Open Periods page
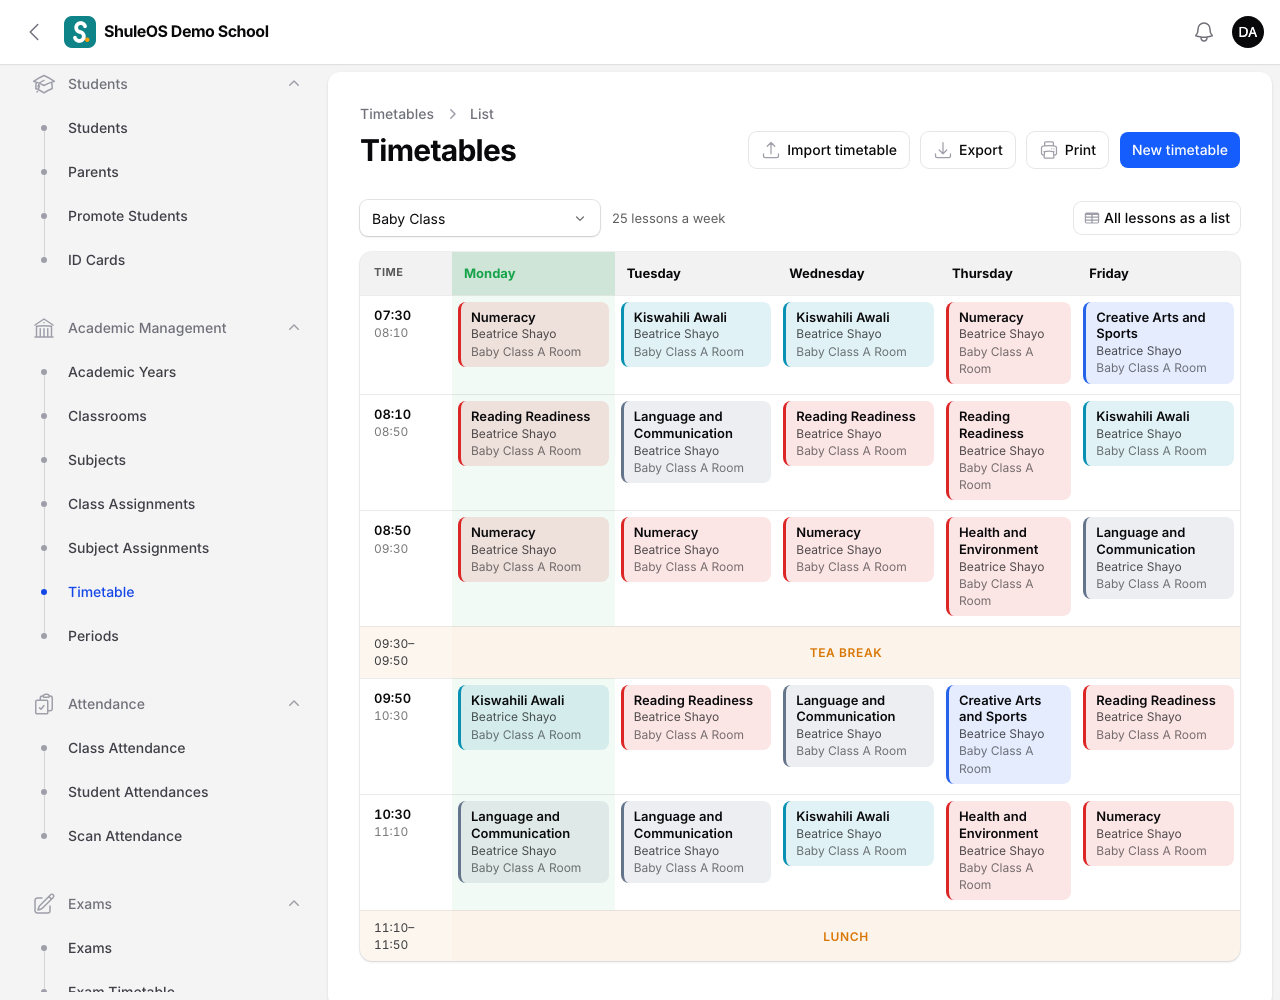The image size is (1280, 1000). click(93, 636)
